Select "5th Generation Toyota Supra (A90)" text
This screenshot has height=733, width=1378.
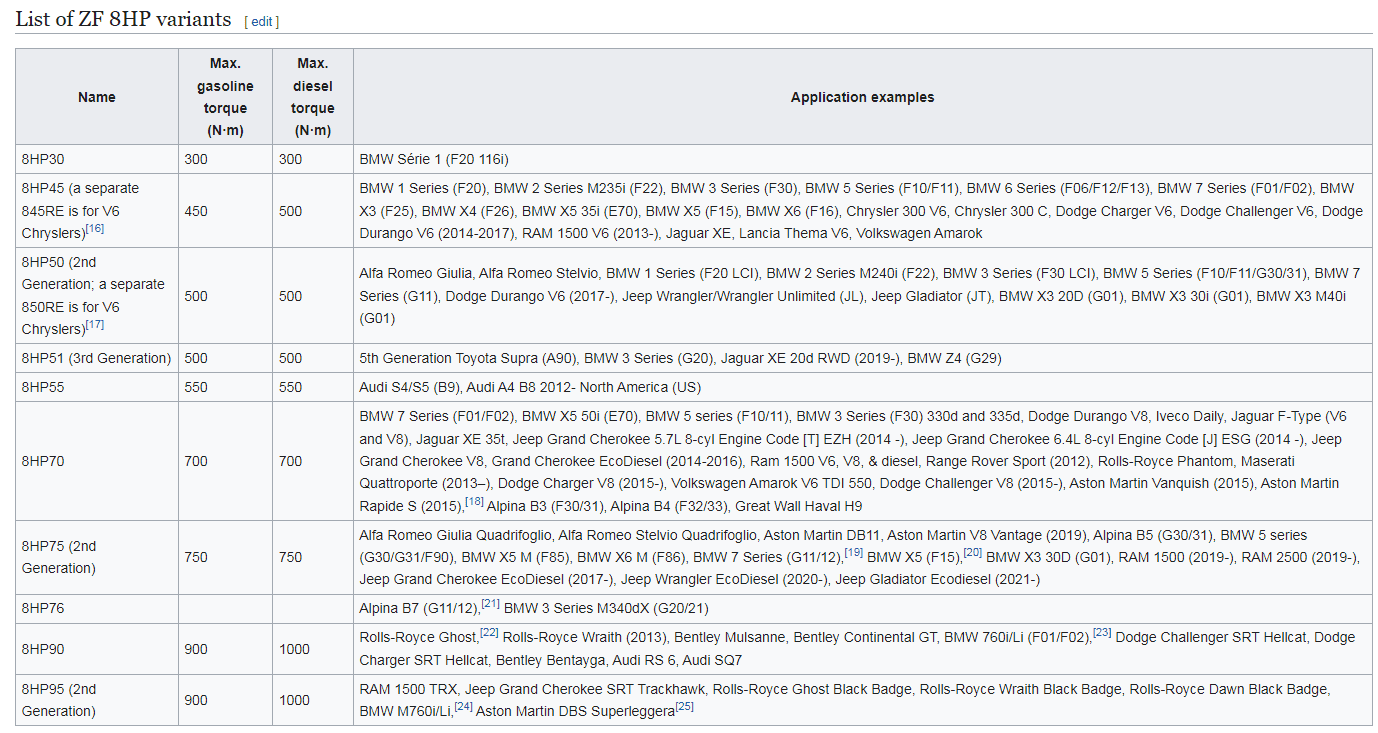click(x=467, y=358)
